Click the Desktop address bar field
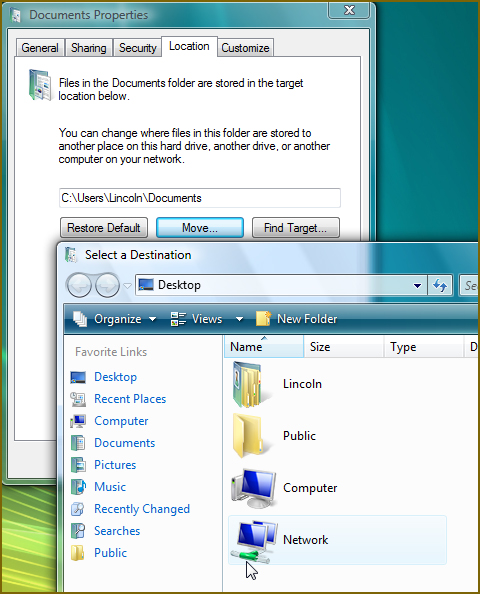Screen dimensions: 480x594 click(281, 285)
